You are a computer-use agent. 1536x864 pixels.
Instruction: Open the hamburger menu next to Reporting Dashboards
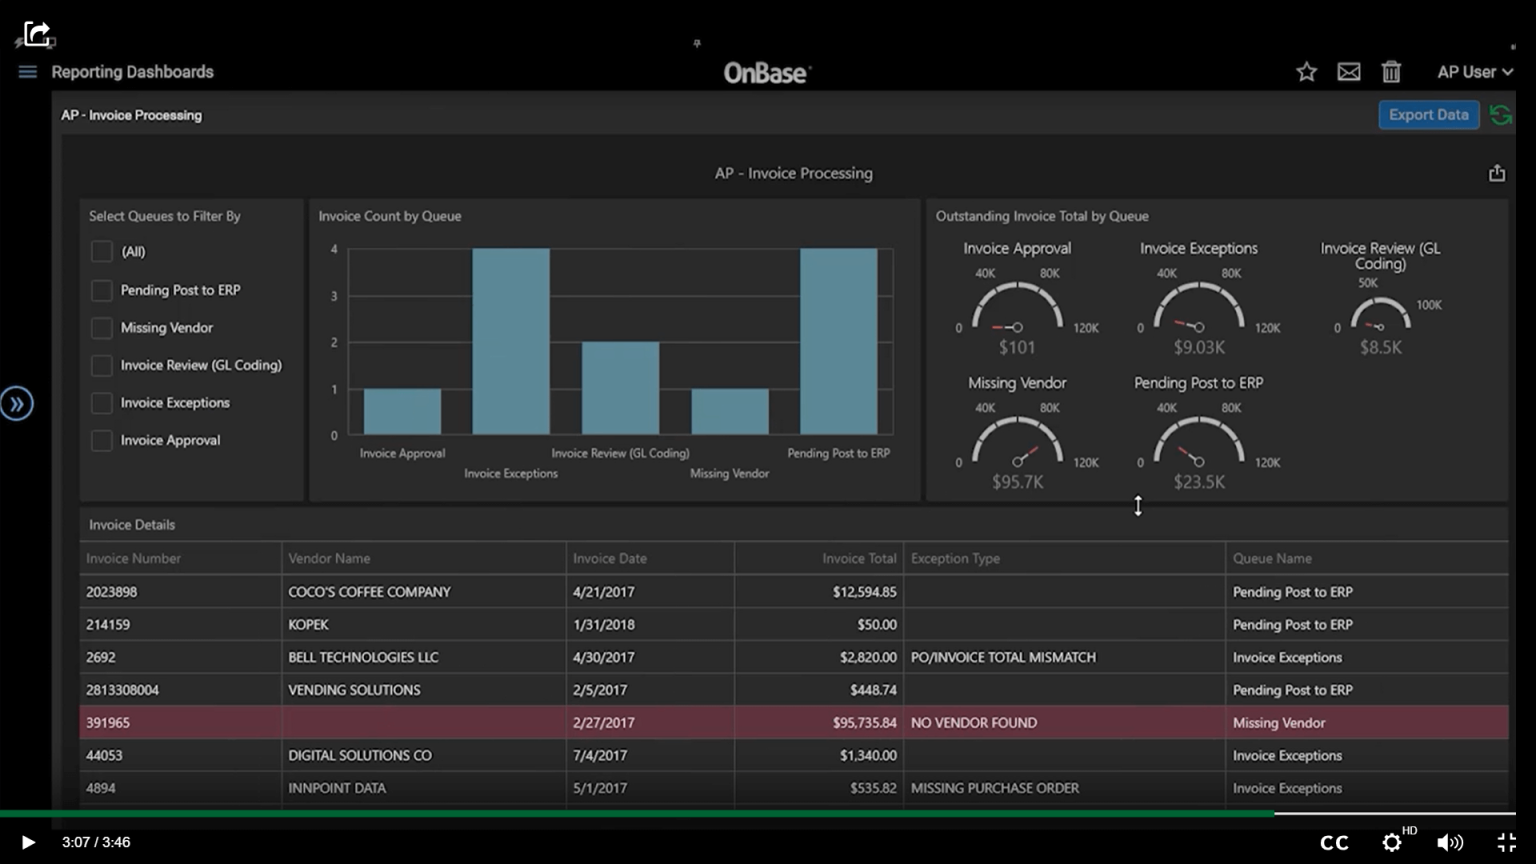tap(27, 71)
